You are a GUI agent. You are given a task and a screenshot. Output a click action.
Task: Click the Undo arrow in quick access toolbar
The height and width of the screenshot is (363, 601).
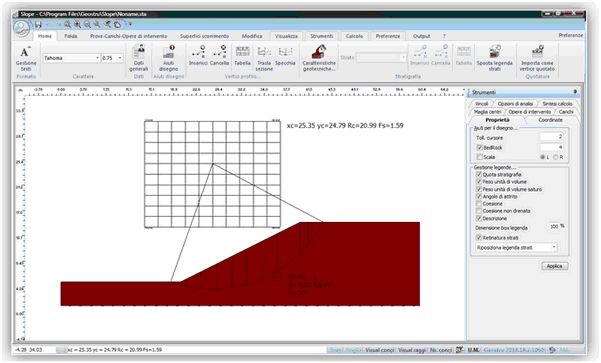[48, 25]
